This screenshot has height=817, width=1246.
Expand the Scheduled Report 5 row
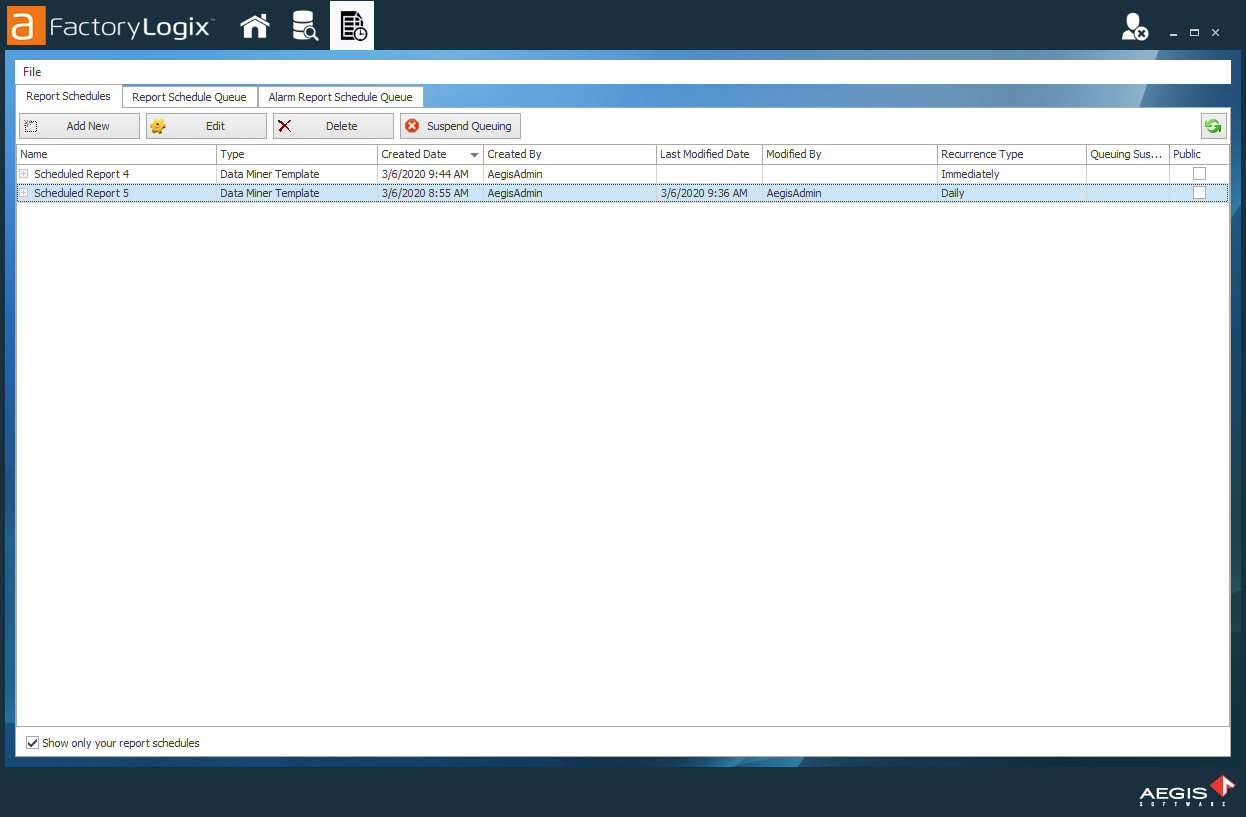(x=24, y=193)
